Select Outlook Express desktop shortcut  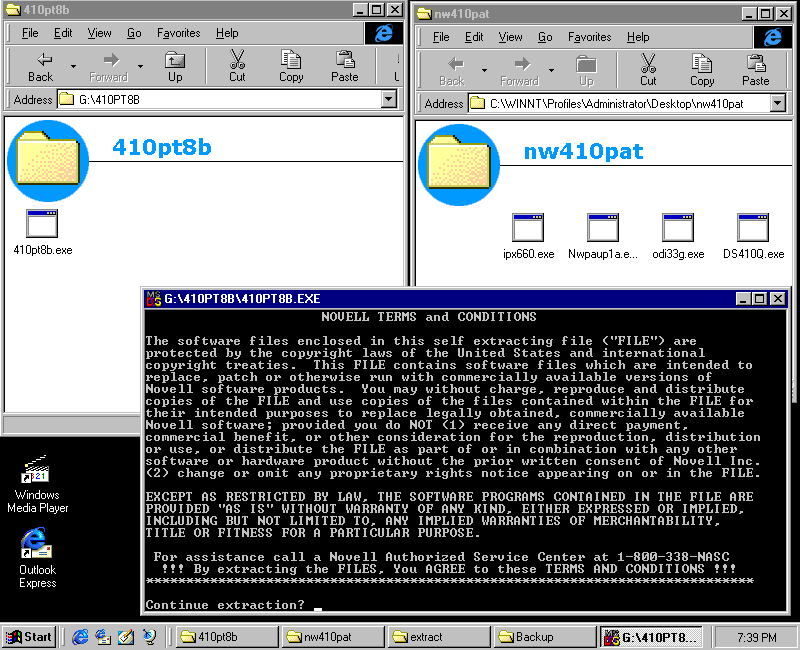37,558
